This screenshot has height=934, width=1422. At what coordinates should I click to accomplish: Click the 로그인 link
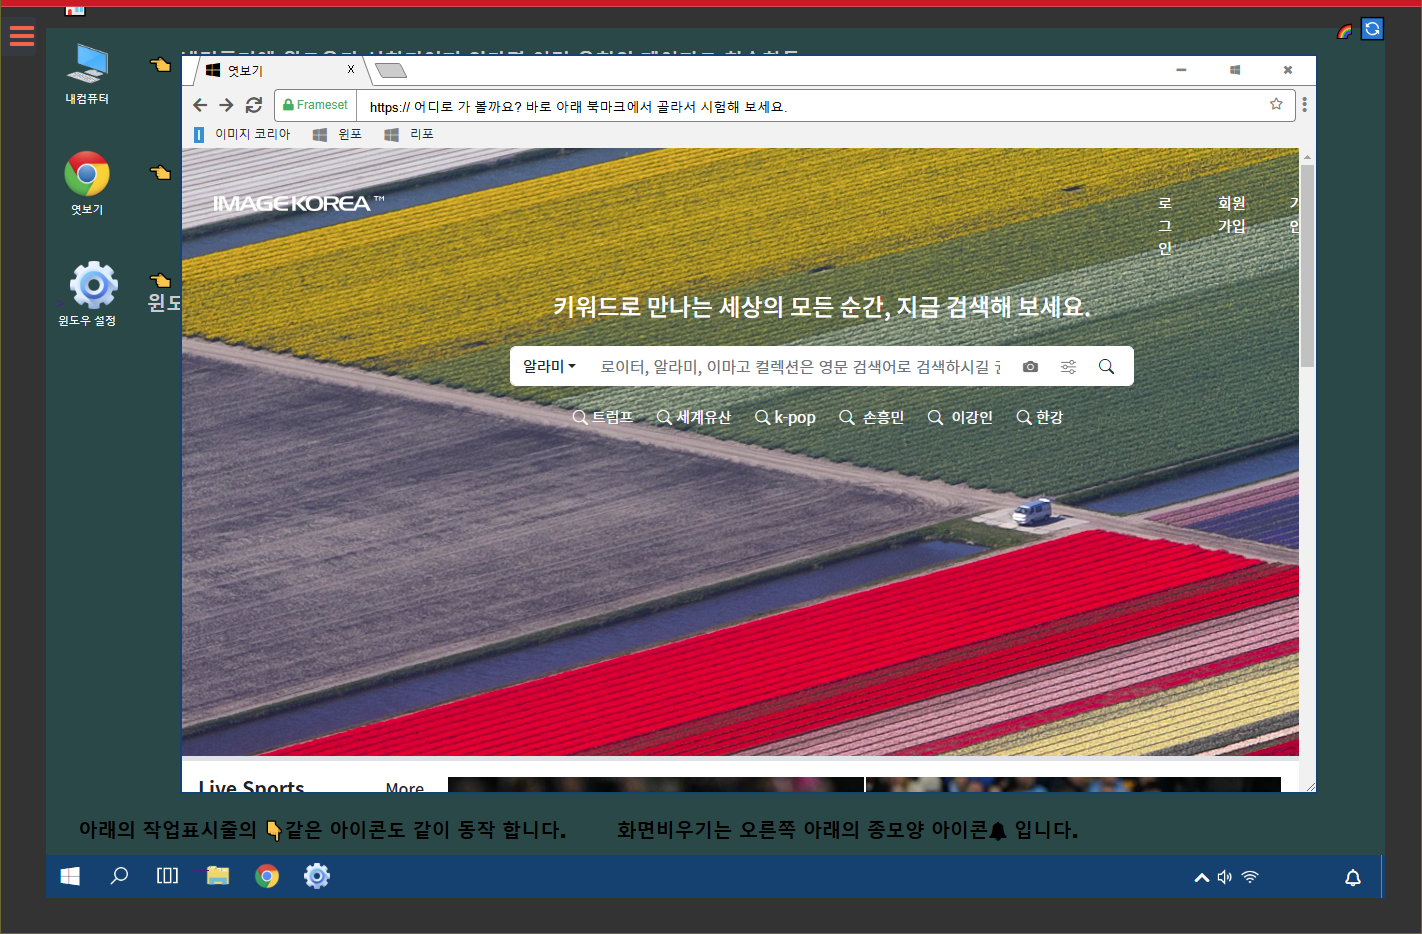[x=1165, y=226]
